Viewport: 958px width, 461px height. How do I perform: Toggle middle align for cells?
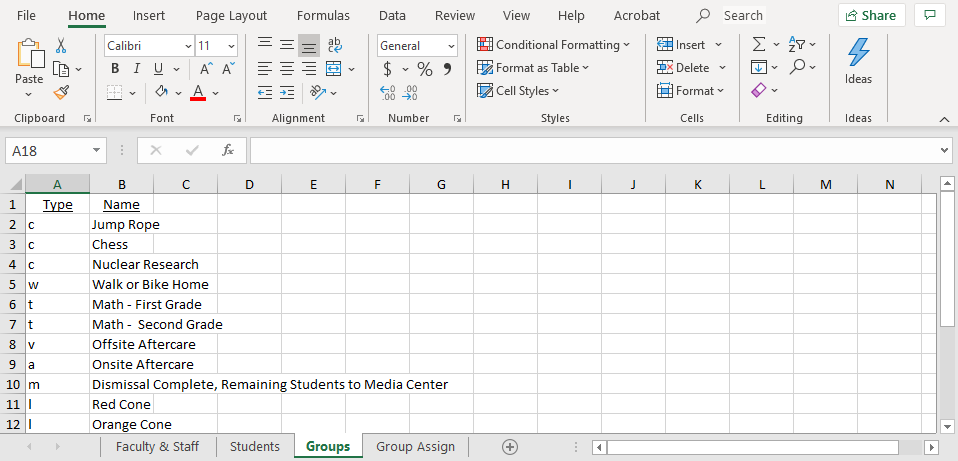[287, 45]
